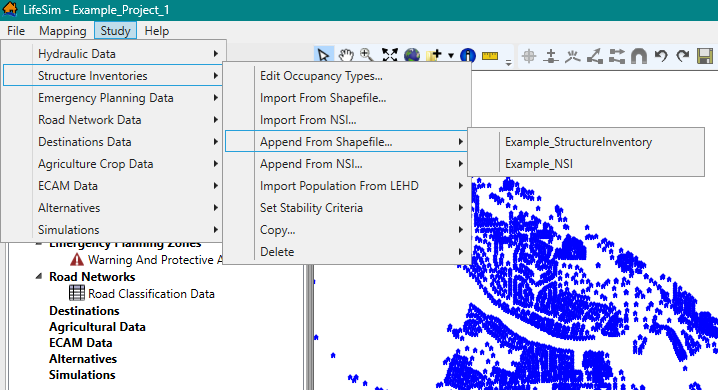Close the open Study menu
718x390 pixels.
[x=115, y=31]
